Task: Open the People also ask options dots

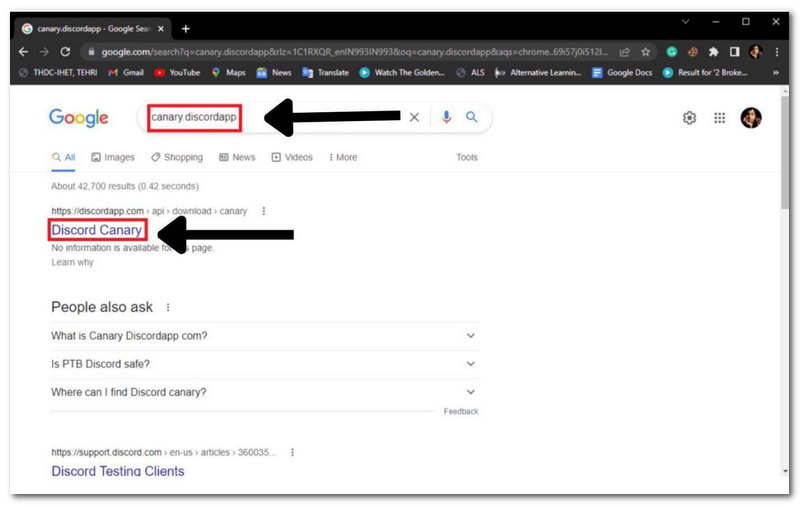Action: tap(168, 307)
